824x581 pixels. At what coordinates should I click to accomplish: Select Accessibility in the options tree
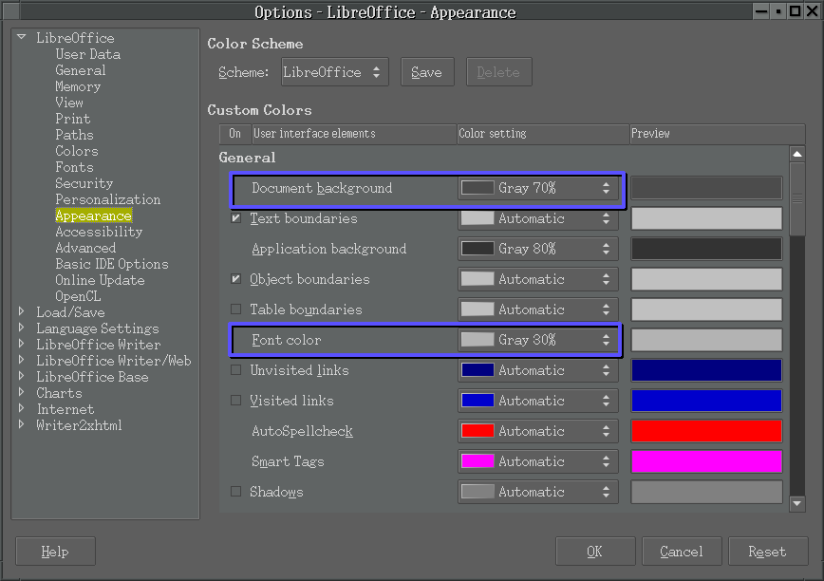98,232
